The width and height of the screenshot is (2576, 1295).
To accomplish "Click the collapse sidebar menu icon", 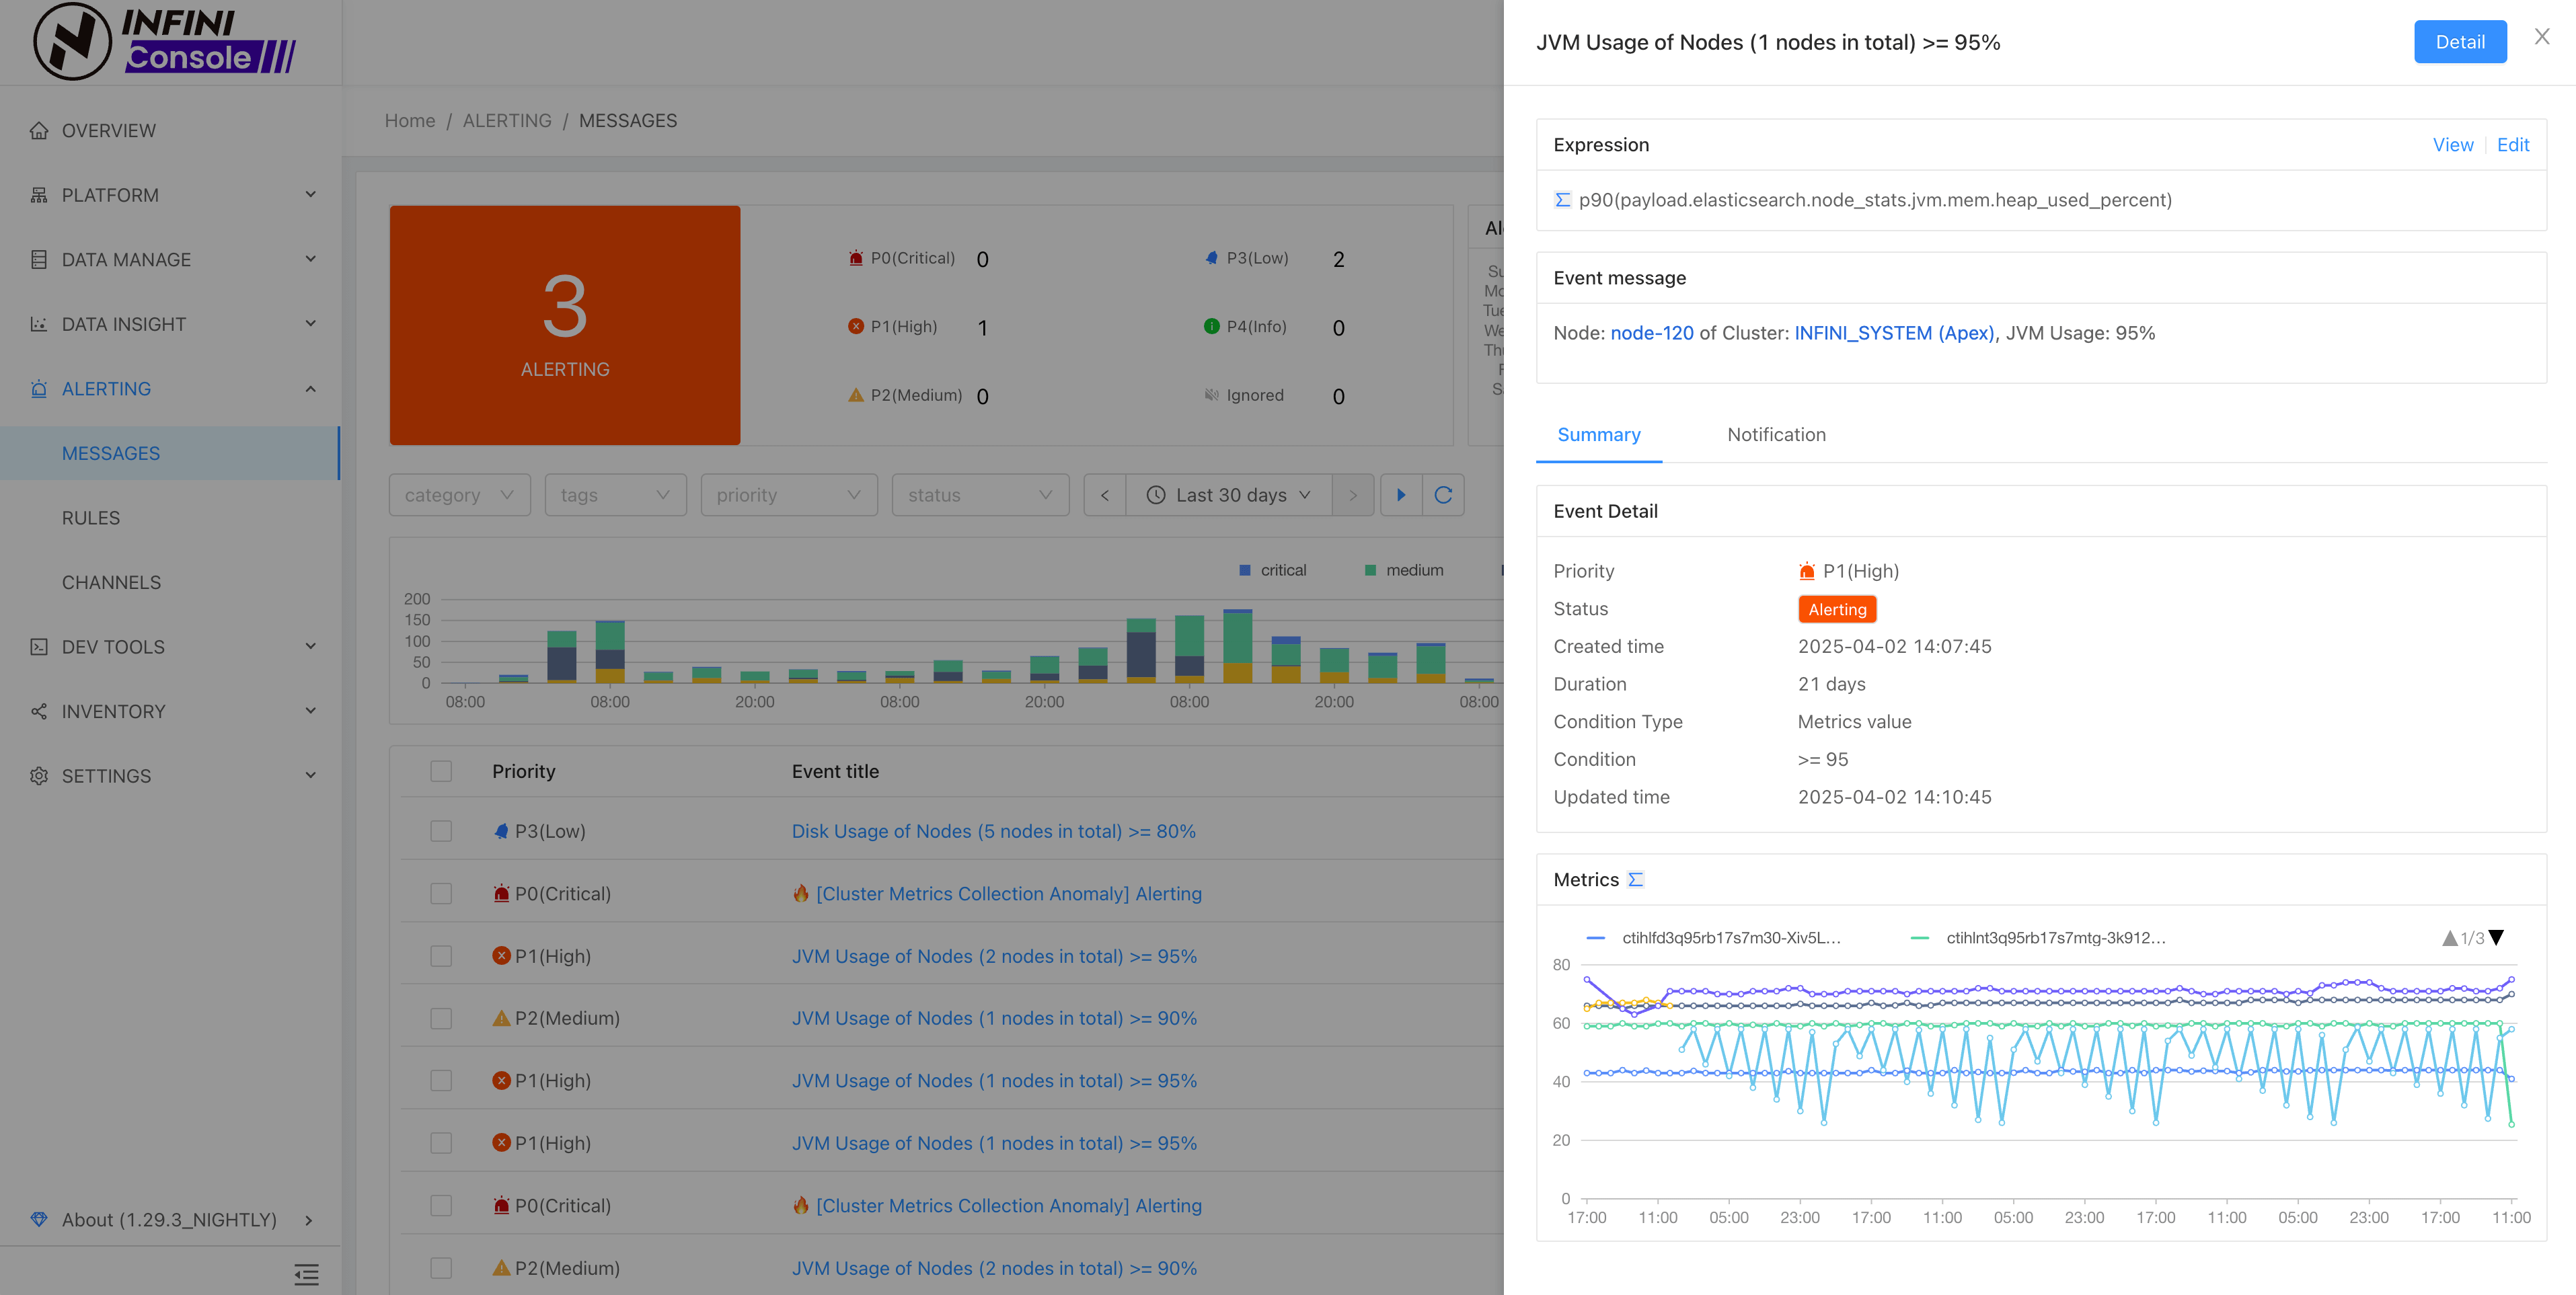I will click(306, 1274).
